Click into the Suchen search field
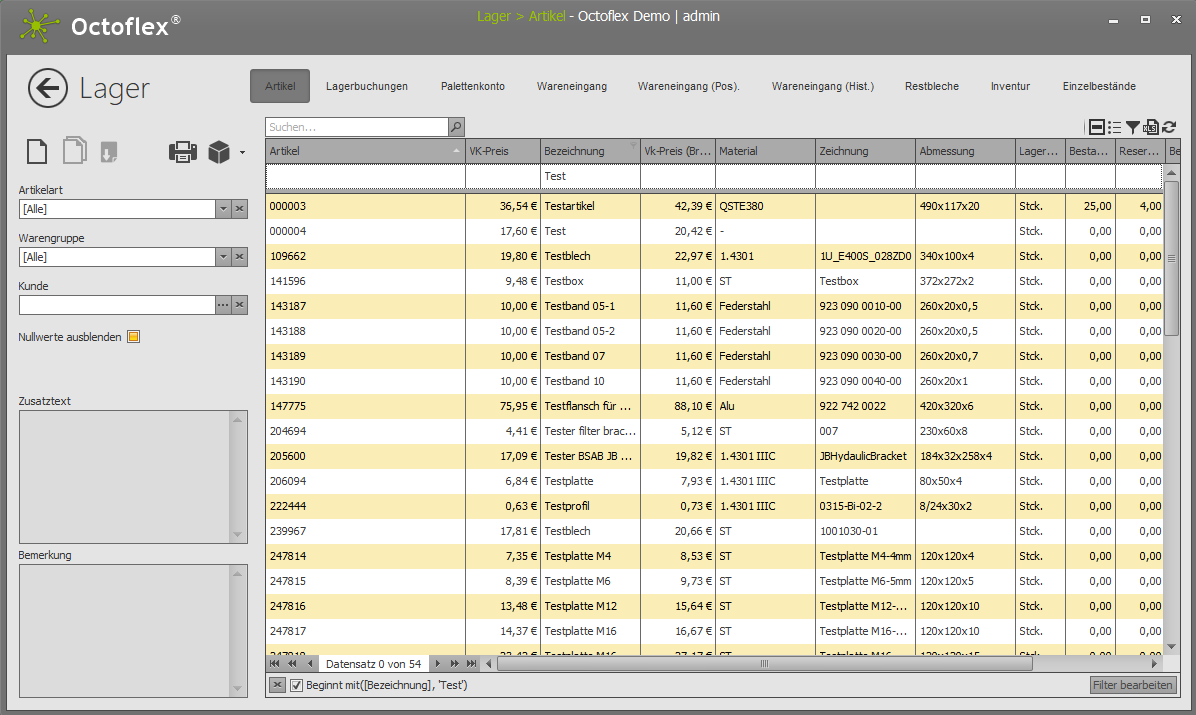The height and width of the screenshot is (715, 1196). pos(355,127)
